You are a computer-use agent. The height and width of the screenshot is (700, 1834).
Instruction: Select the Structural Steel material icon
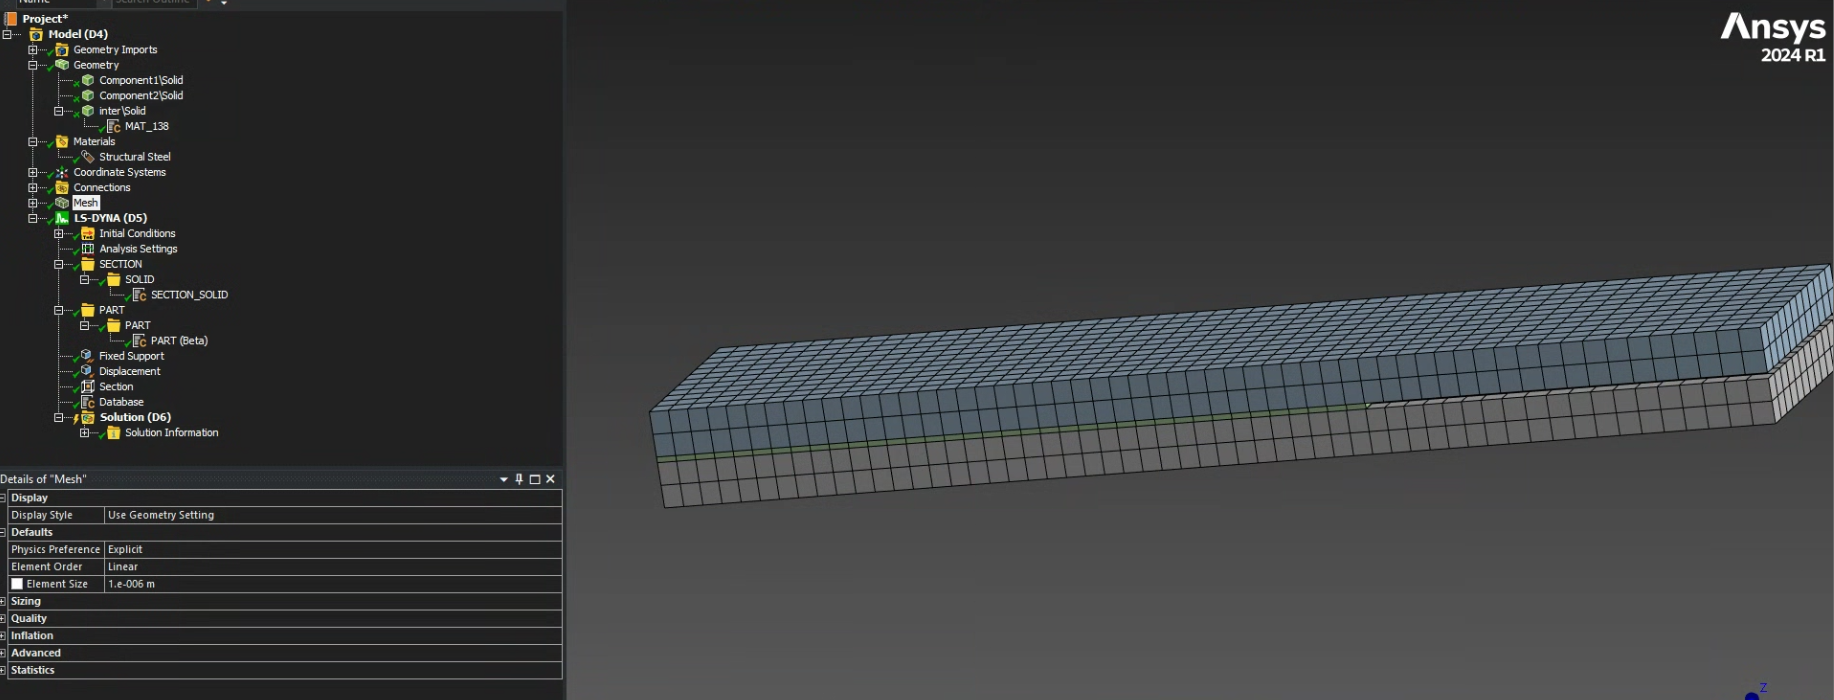click(88, 157)
